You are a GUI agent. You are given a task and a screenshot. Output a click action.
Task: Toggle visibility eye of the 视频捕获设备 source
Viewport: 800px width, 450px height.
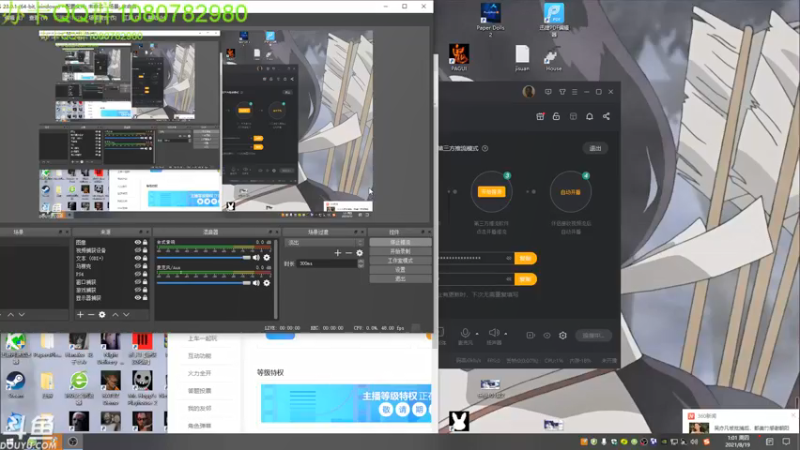click(137, 251)
